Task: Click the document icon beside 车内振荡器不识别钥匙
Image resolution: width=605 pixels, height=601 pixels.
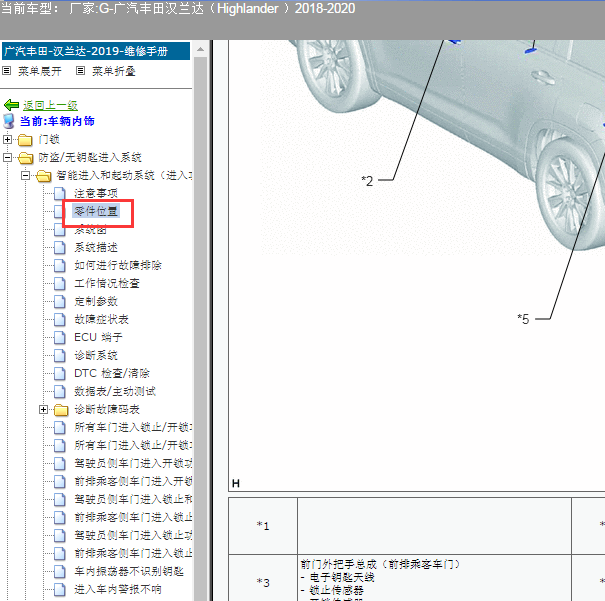Action: coord(59,571)
